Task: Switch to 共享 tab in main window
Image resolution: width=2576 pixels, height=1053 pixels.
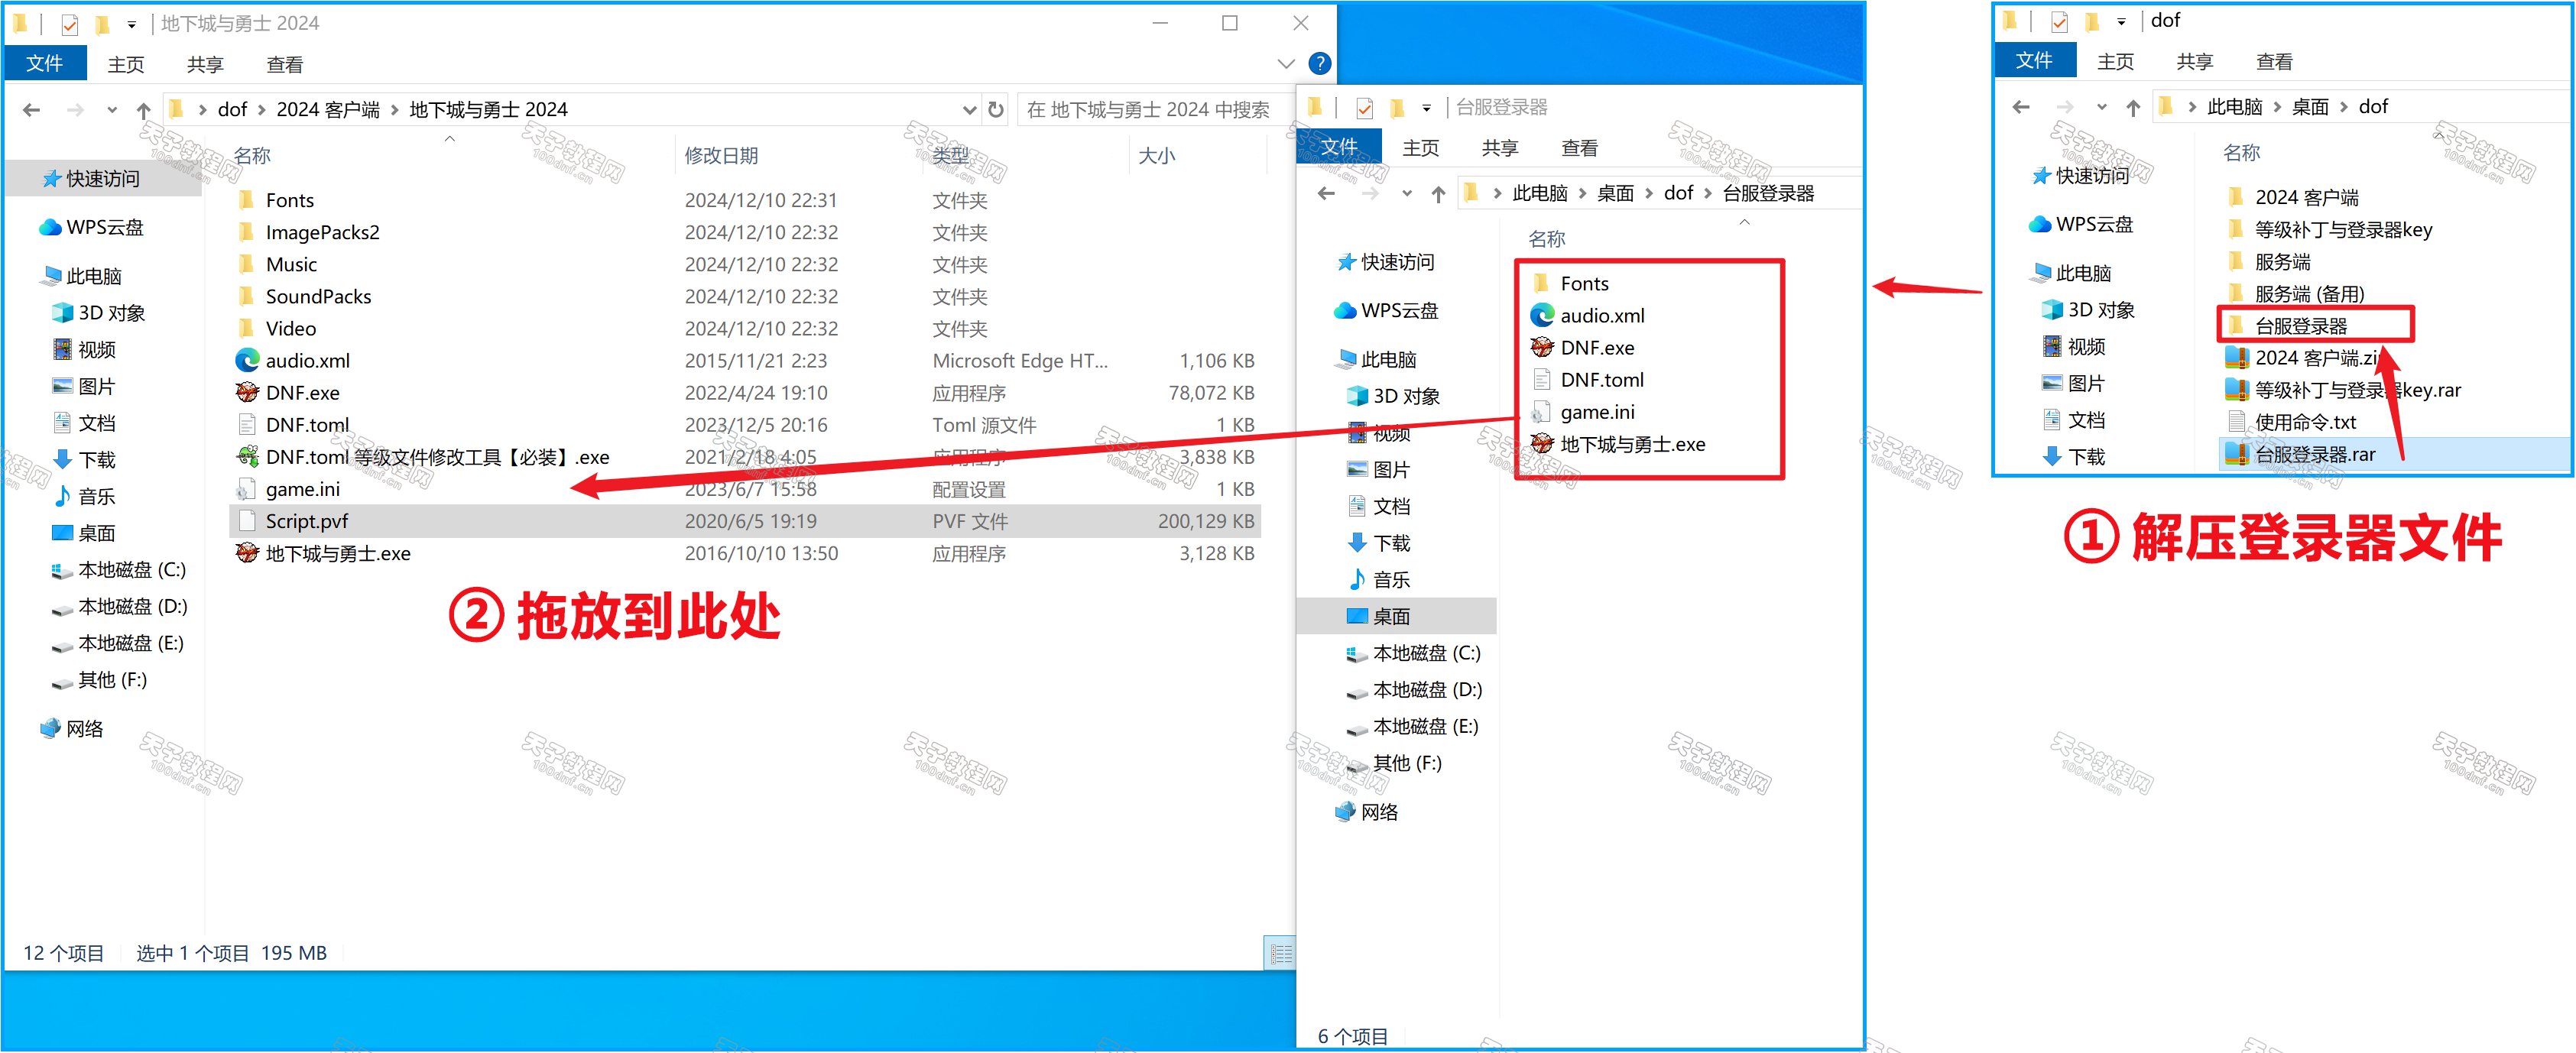Action: click(x=205, y=64)
